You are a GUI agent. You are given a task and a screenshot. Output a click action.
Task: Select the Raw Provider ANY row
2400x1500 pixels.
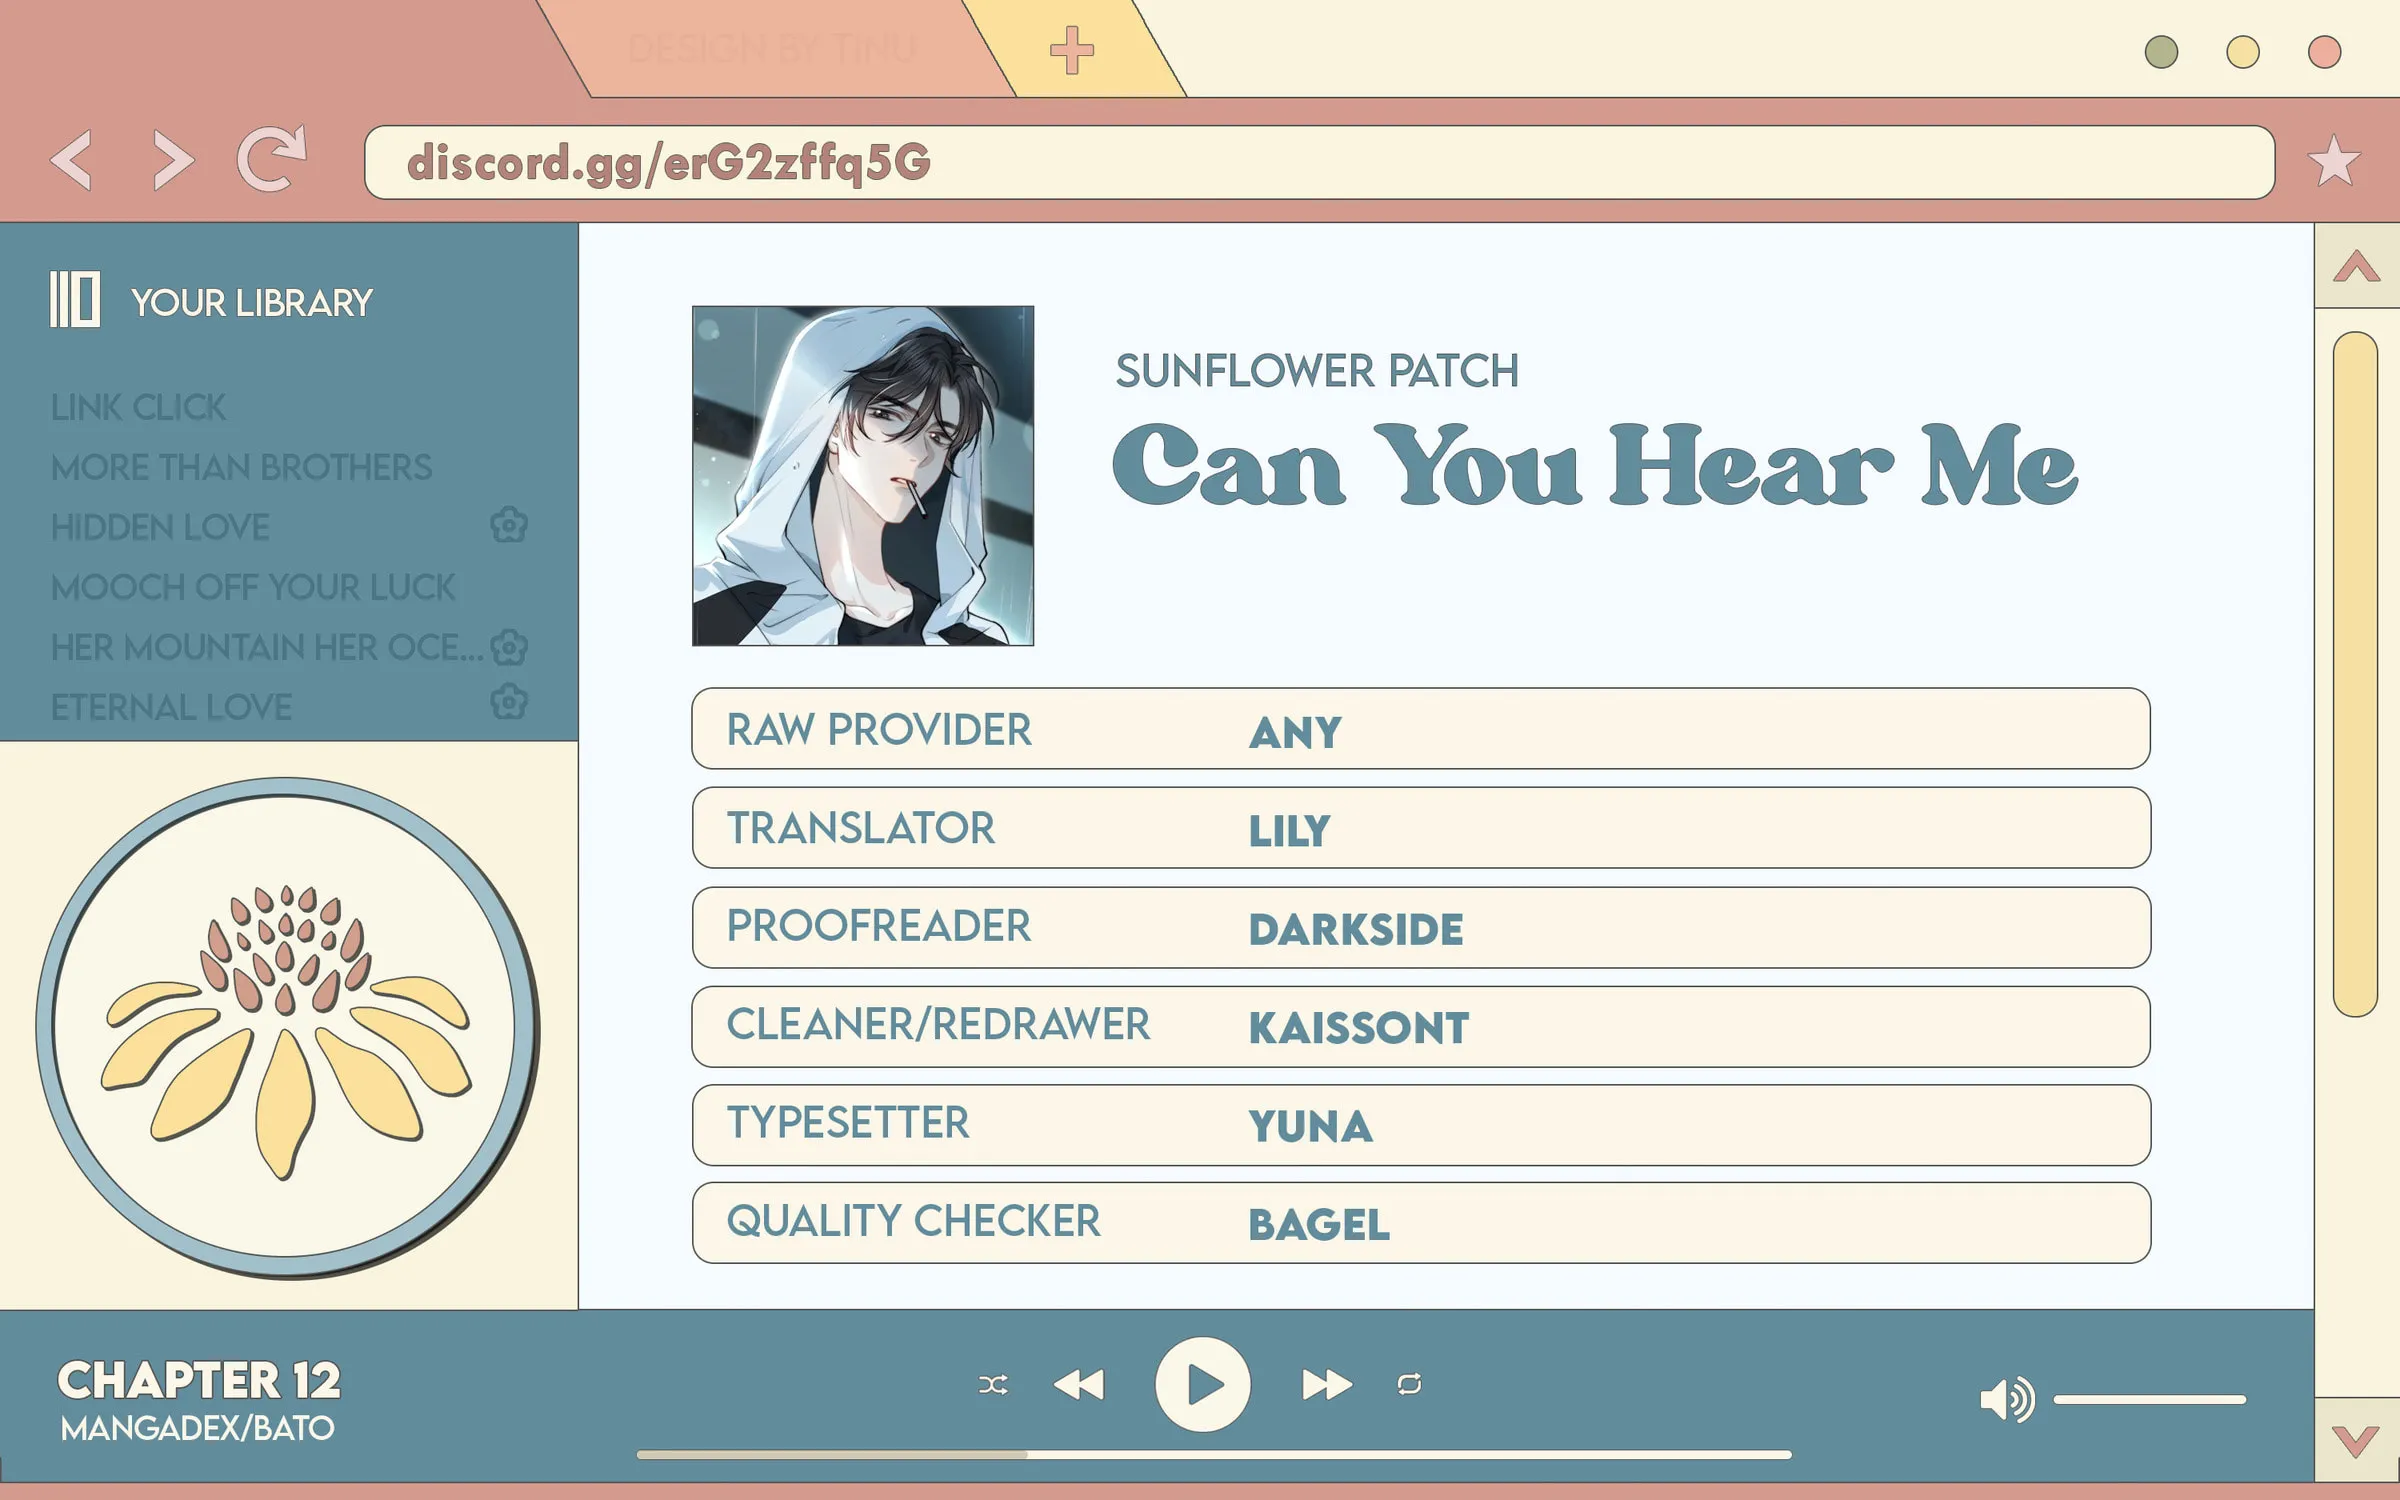pos(1421,728)
